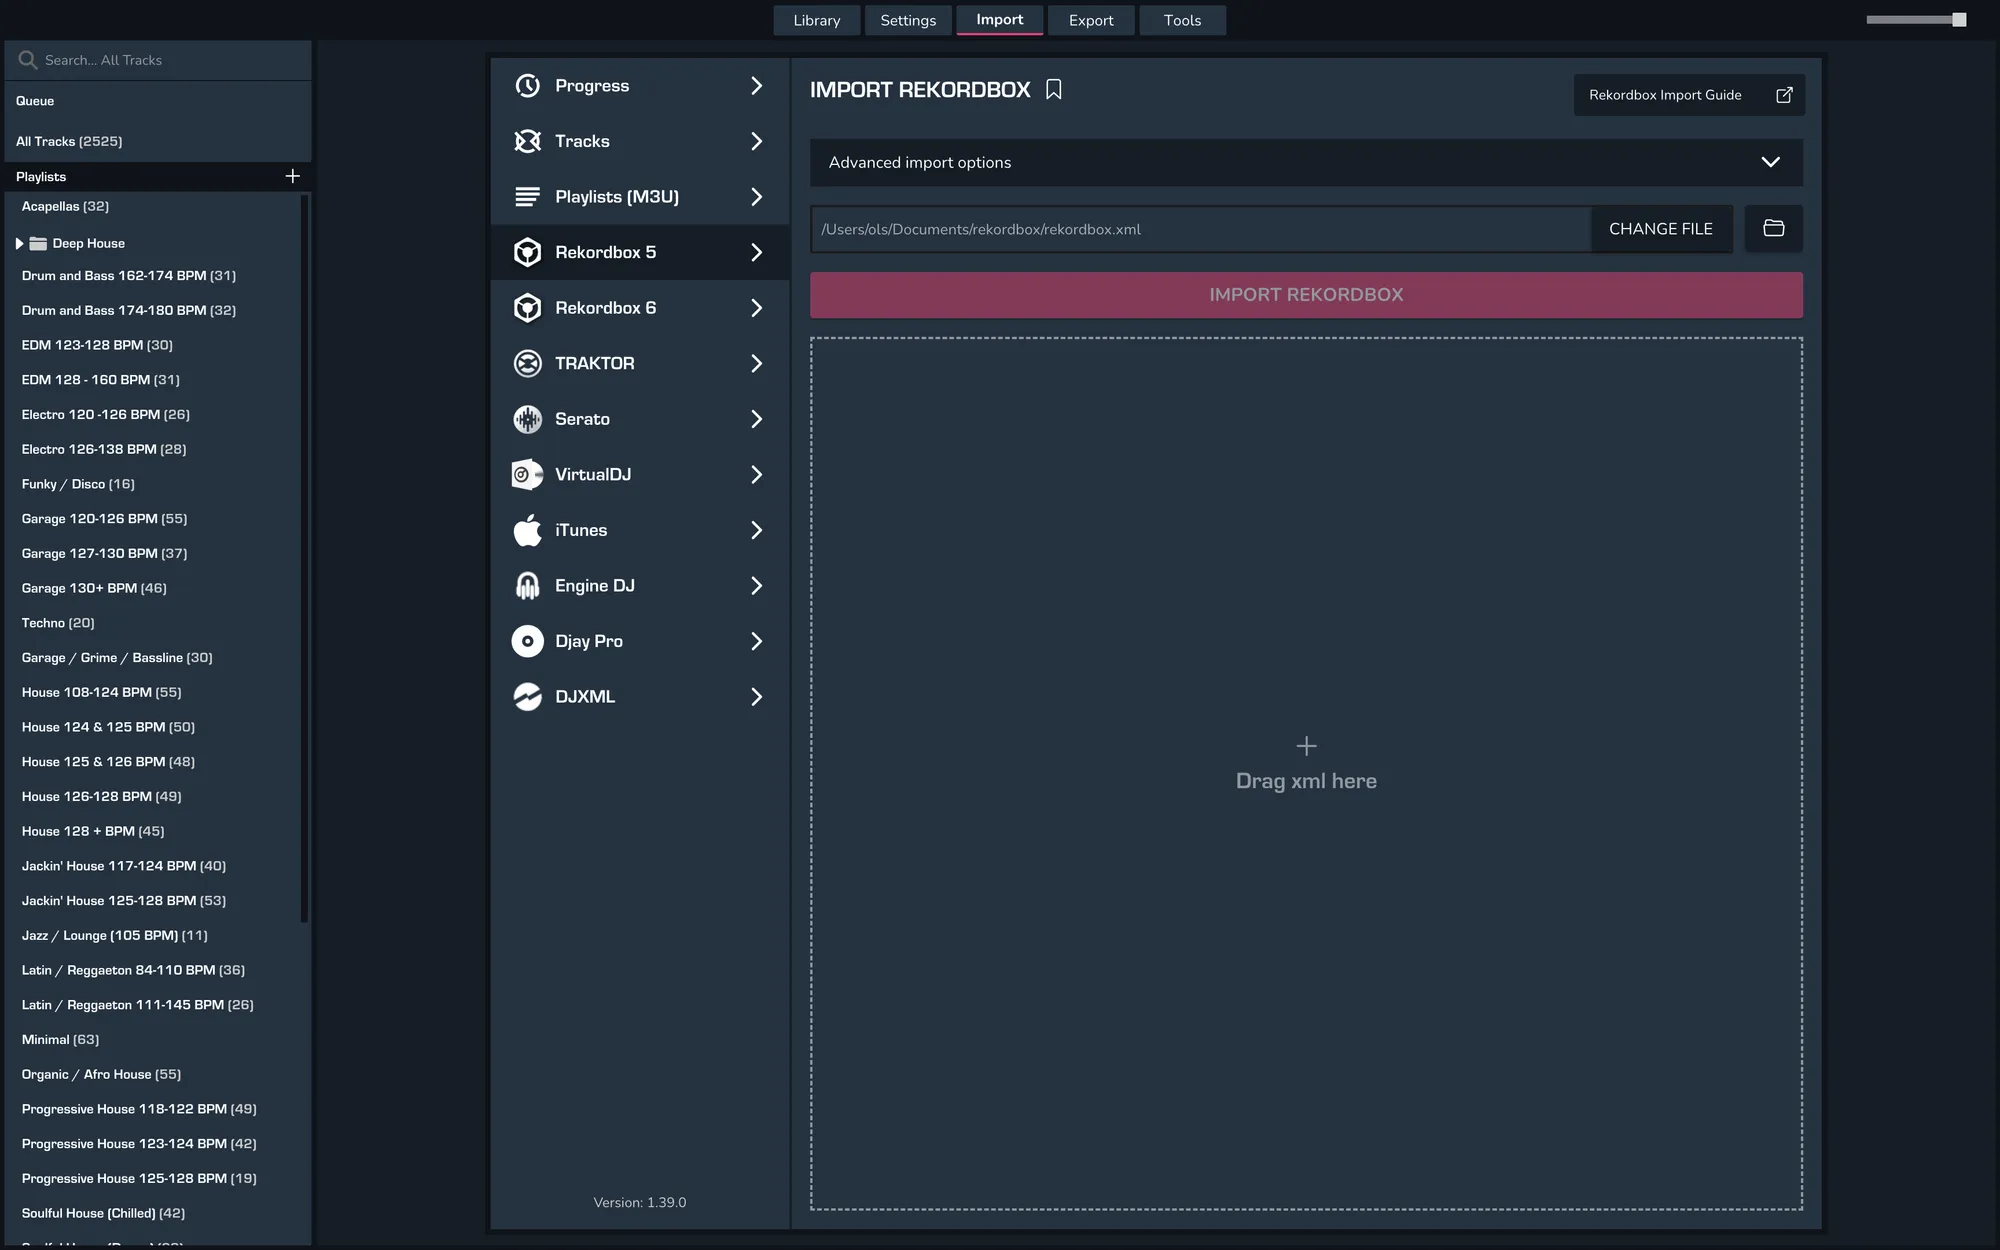Click the Djay Pro vinyl icon
This screenshot has height=1250, width=2000.
click(527, 641)
